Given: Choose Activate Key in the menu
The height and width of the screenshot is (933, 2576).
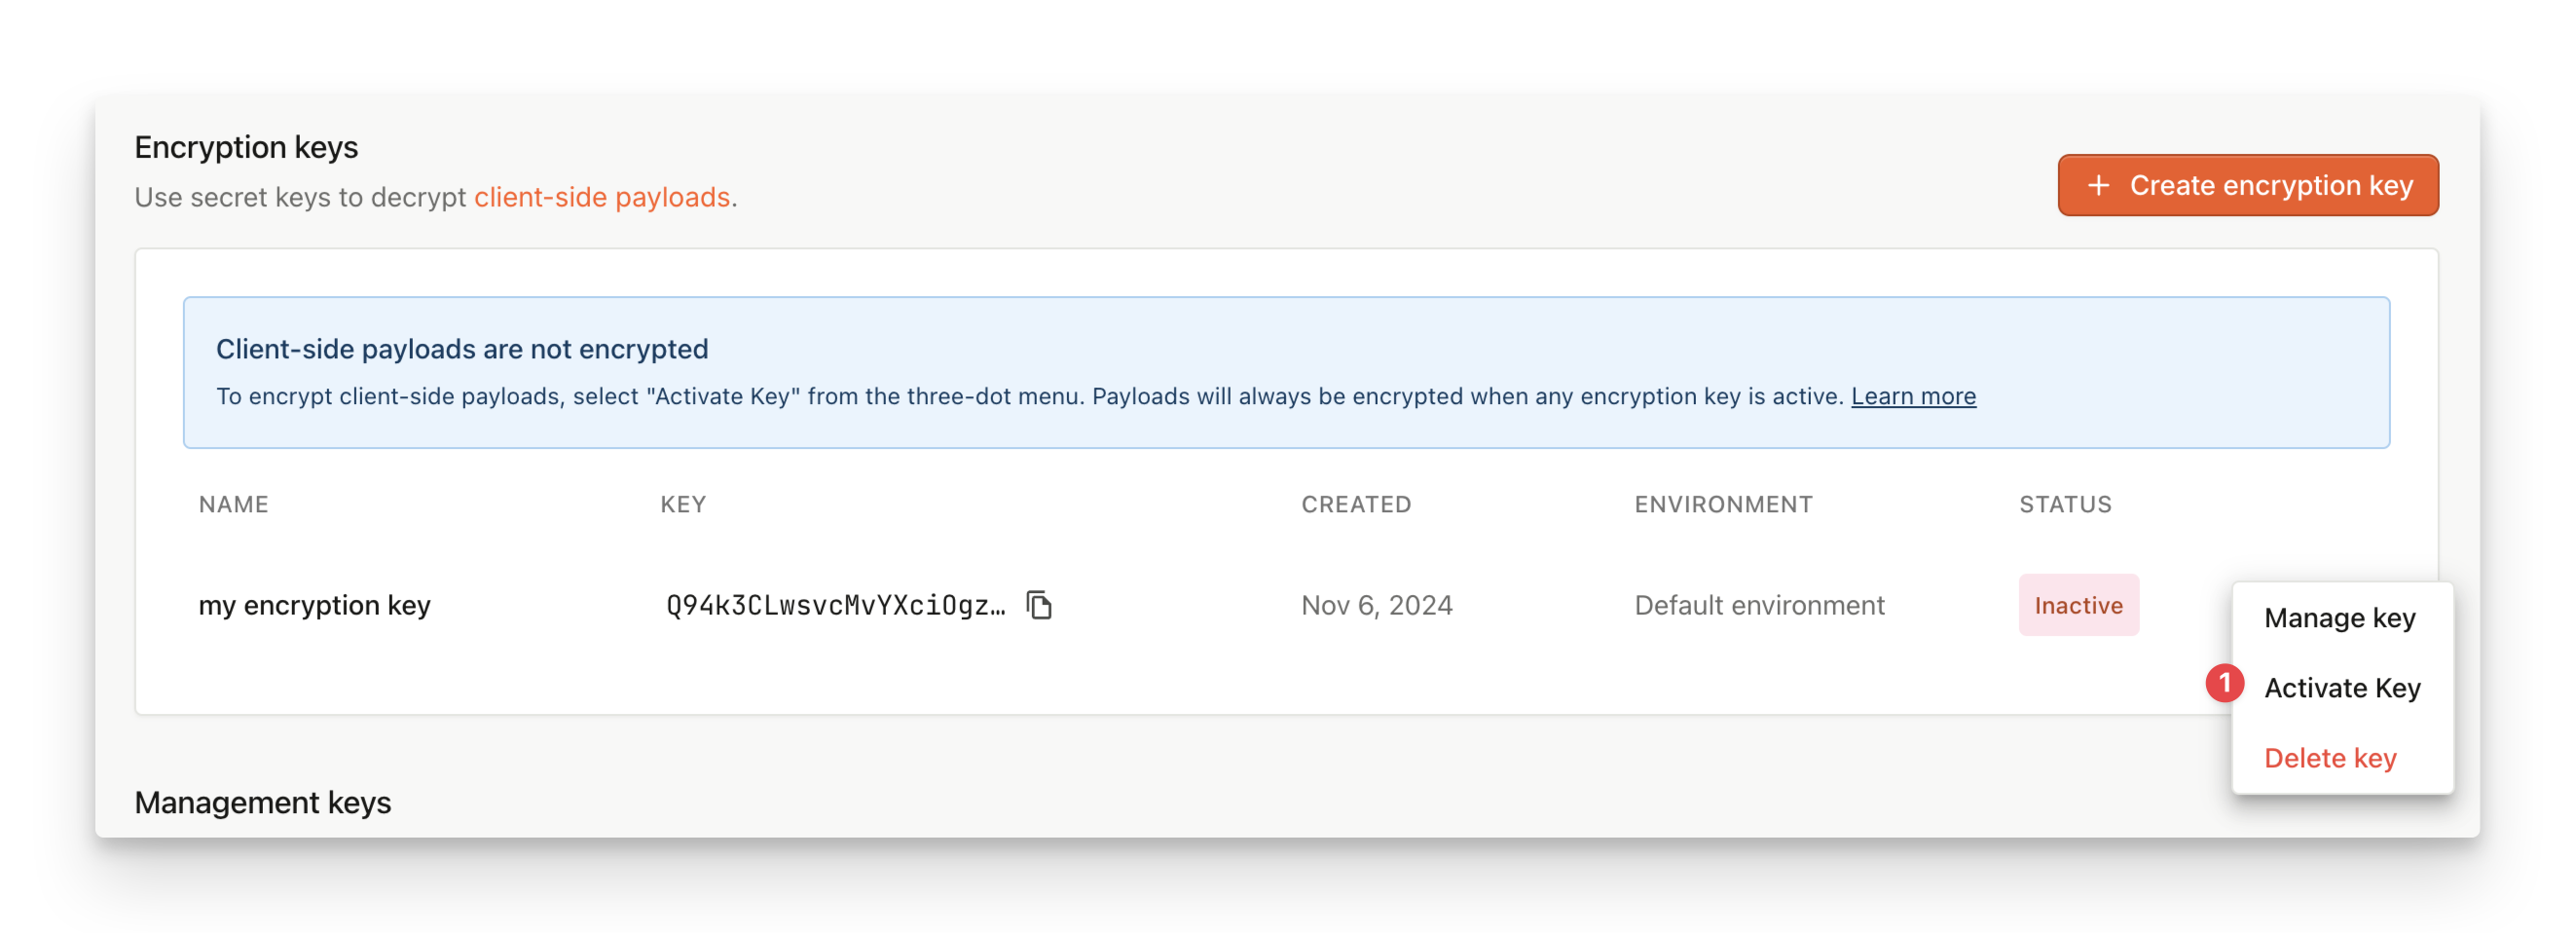Looking at the screenshot, I should (x=2342, y=688).
